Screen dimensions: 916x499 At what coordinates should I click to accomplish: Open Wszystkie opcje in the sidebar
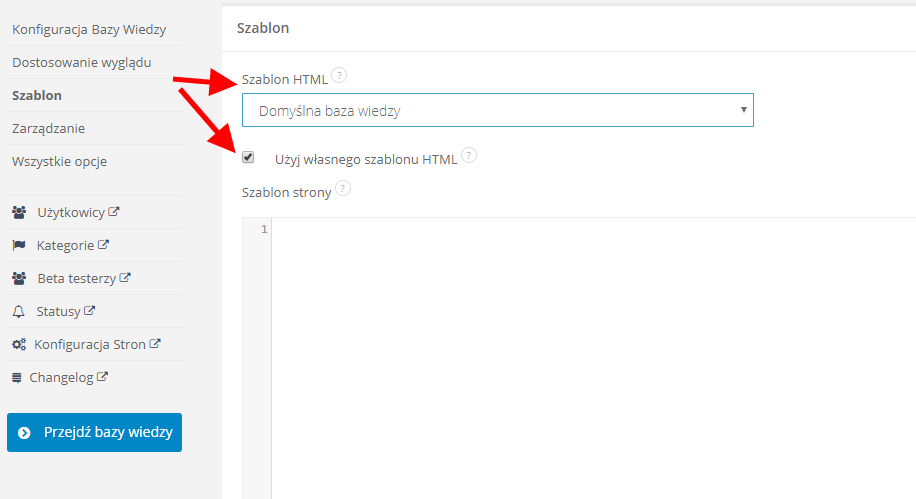pyautogui.click(x=59, y=161)
